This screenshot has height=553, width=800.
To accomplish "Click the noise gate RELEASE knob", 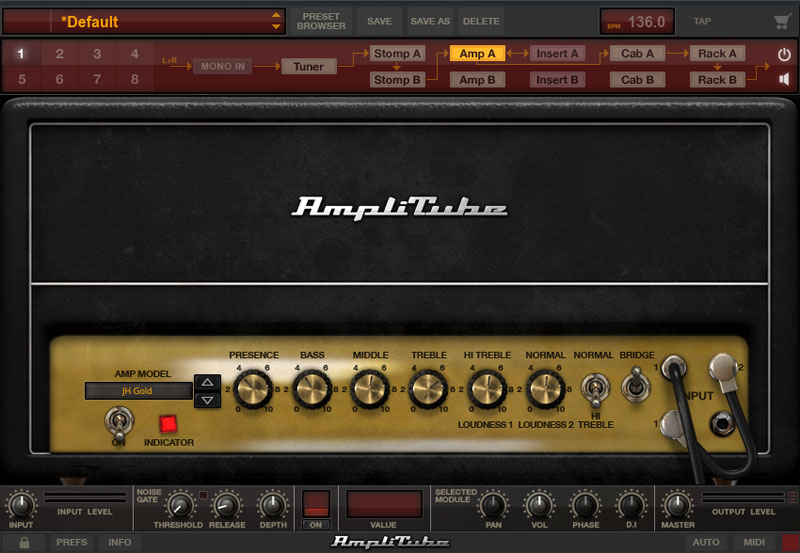I will click(x=227, y=506).
